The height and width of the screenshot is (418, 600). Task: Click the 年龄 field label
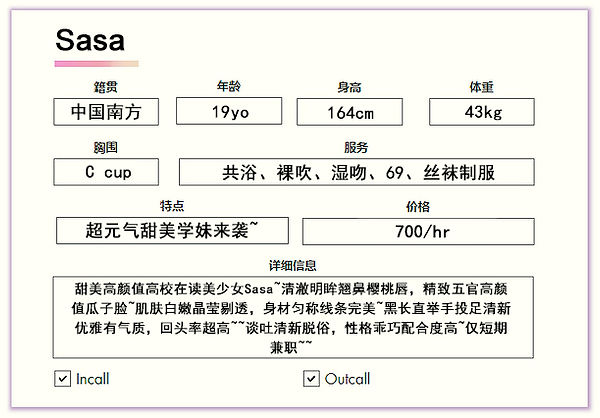[229, 86]
